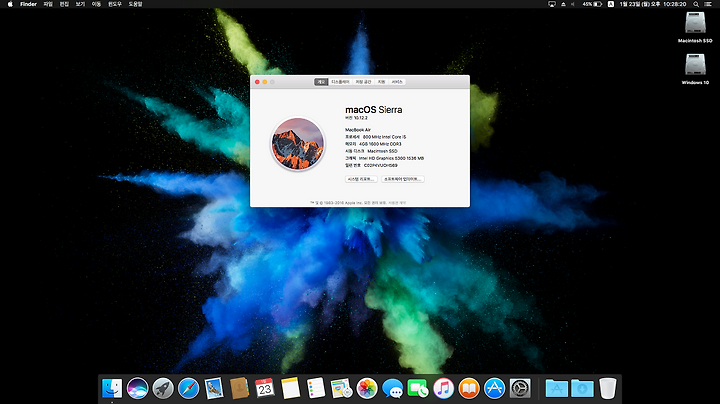The width and height of the screenshot is (720, 404).
Task: Switch to the 저장 공간 (Storage) tab
Action: [363, 82]
